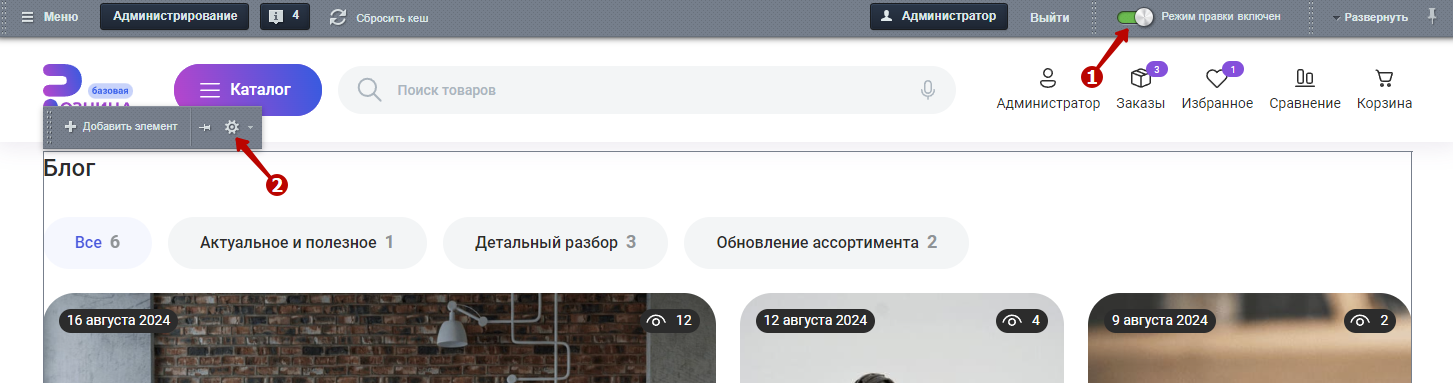
Task: Expand the panel via Развернуть
Action: [x=1370, y=17]
